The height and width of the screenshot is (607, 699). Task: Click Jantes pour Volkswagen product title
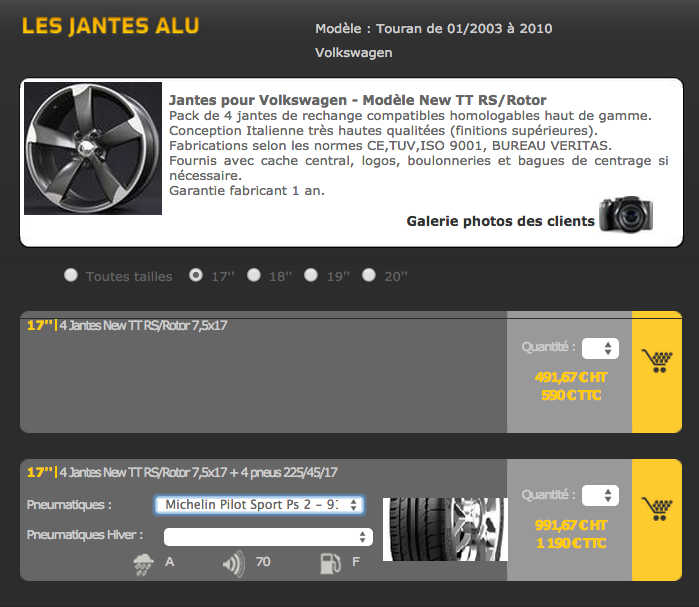(358, 100)
